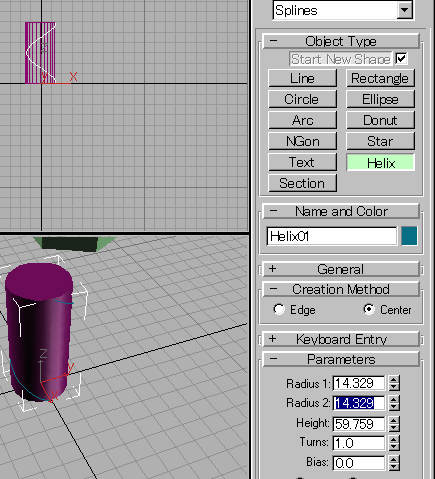Click the Radius 1 spinner arrows
435x479 pixels.
394,383
